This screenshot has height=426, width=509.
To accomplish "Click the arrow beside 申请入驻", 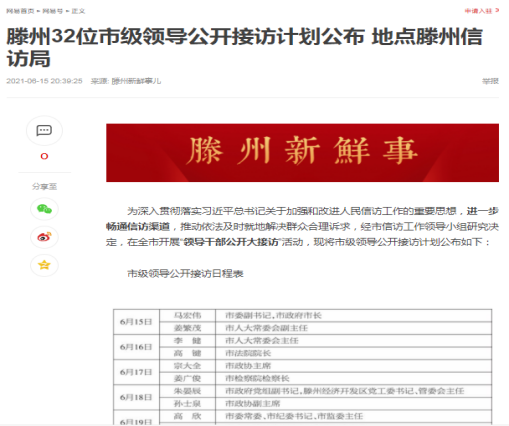I will click(497, 11).
